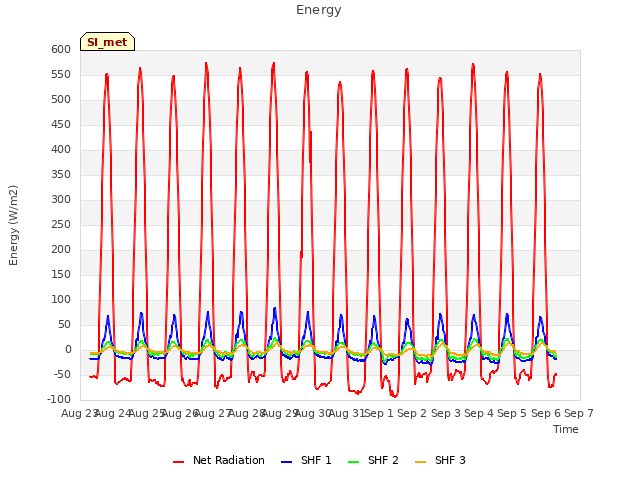Click the SHF 2 legend entry
The image size is (640, 480).
pyautogui.click(x=373, y=460)
